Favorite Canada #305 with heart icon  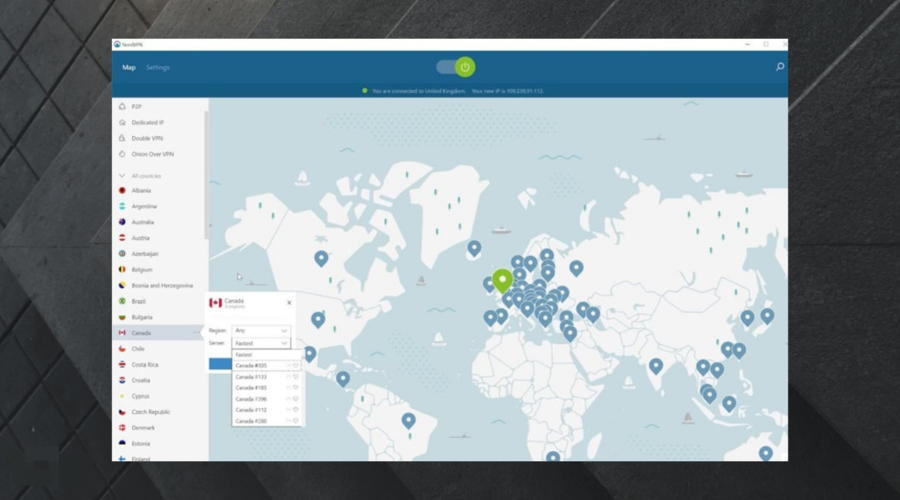[x=296, y=366]
